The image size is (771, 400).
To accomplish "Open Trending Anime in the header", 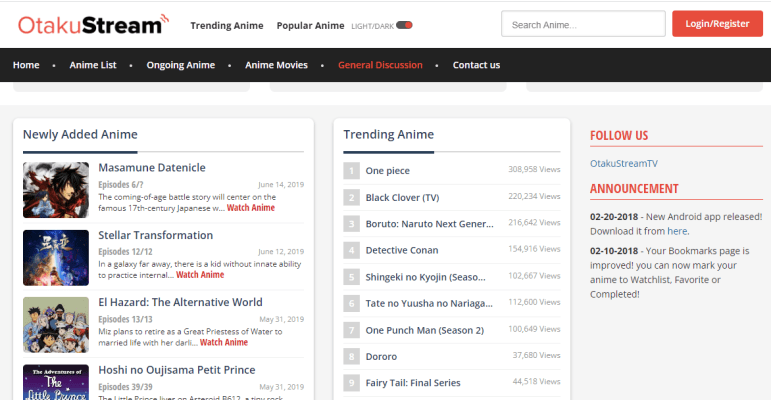I will [x=226, y=25].
